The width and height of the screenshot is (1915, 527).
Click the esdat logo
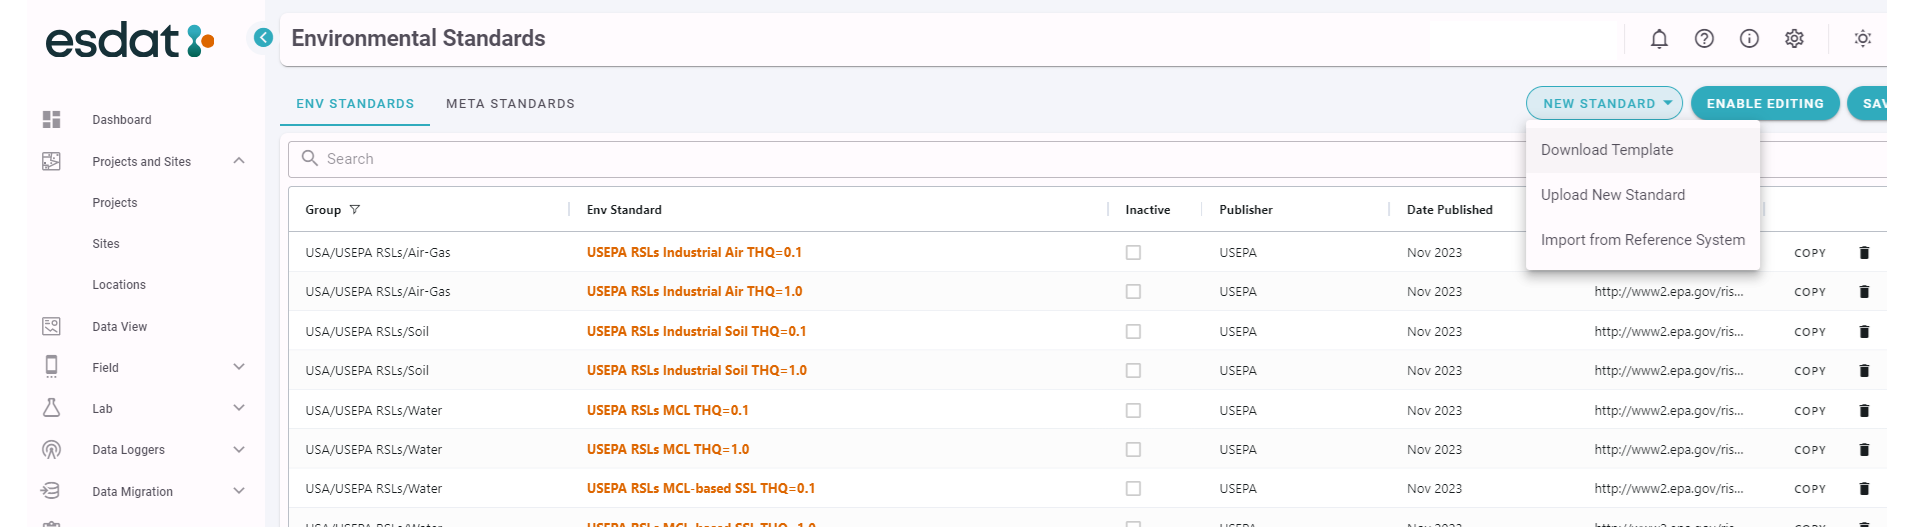130,40
